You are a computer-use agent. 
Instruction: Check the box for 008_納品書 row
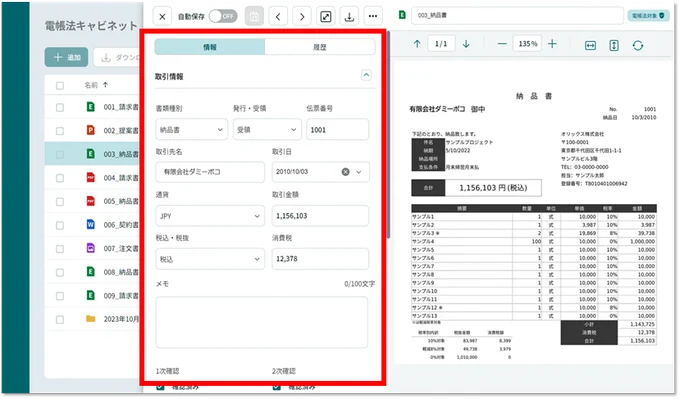pos(60,272)
